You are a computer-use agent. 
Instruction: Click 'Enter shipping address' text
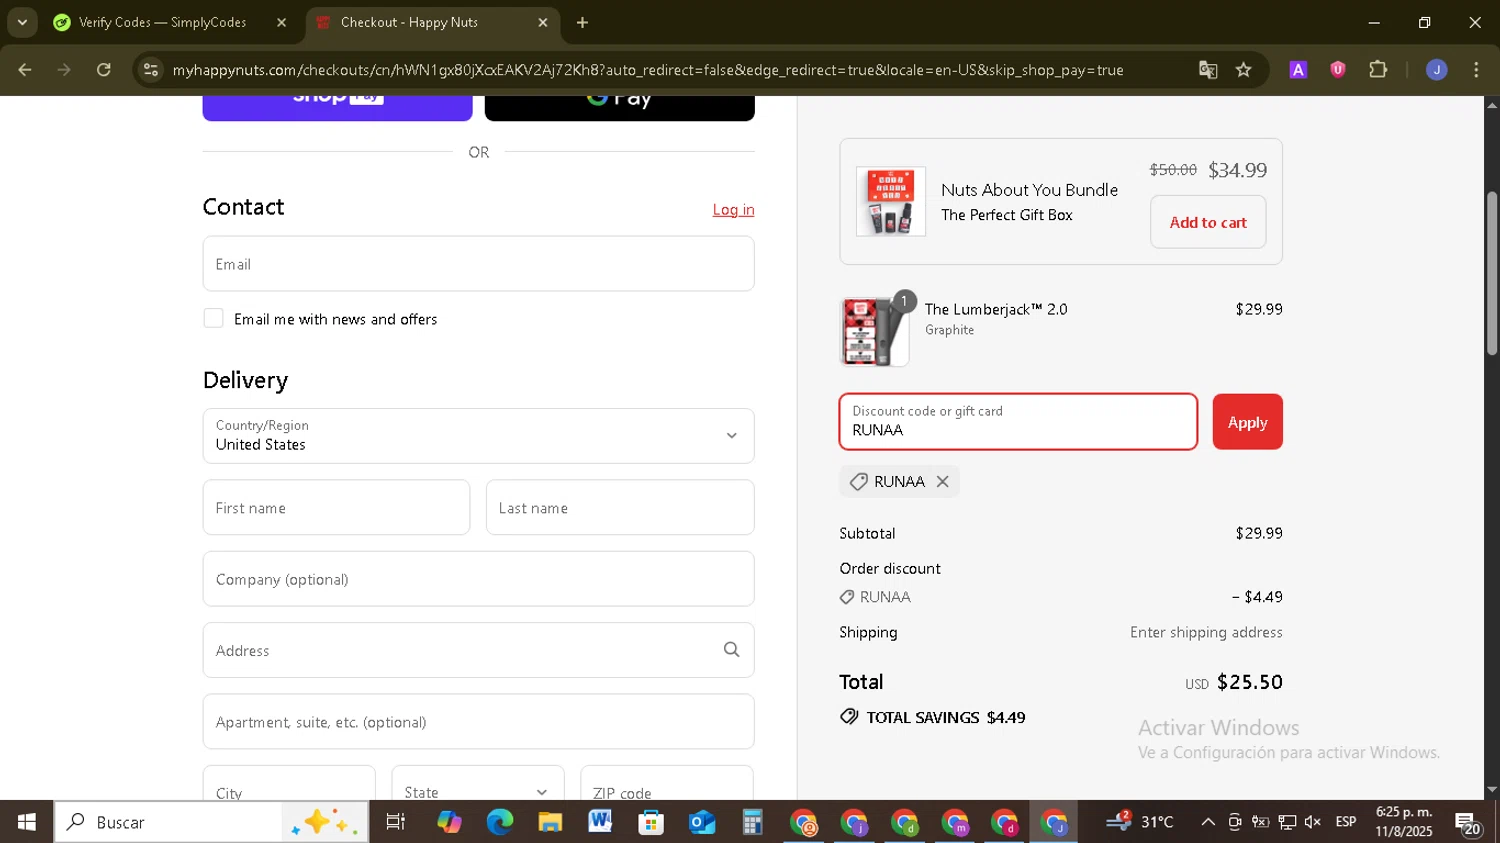(1206, 632)
